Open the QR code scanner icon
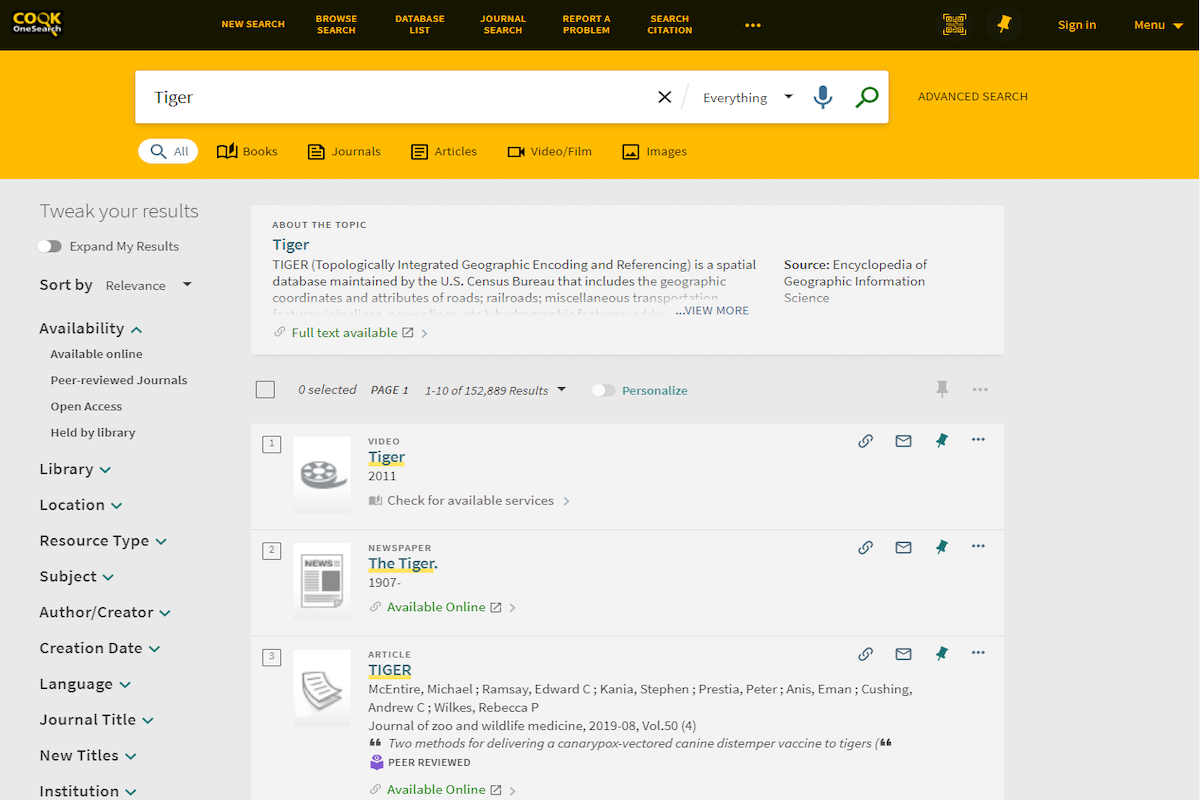The width and height of the screenshot is (1200, 800). tap(954, 24)
